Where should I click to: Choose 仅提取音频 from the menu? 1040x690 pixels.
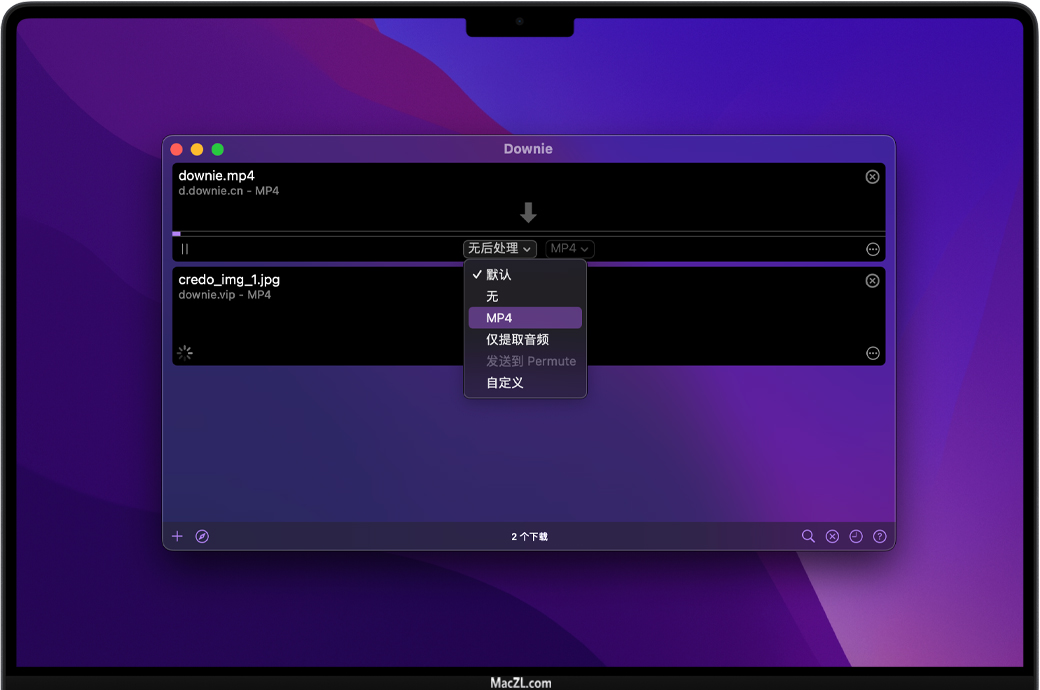[x=517, y=340]
